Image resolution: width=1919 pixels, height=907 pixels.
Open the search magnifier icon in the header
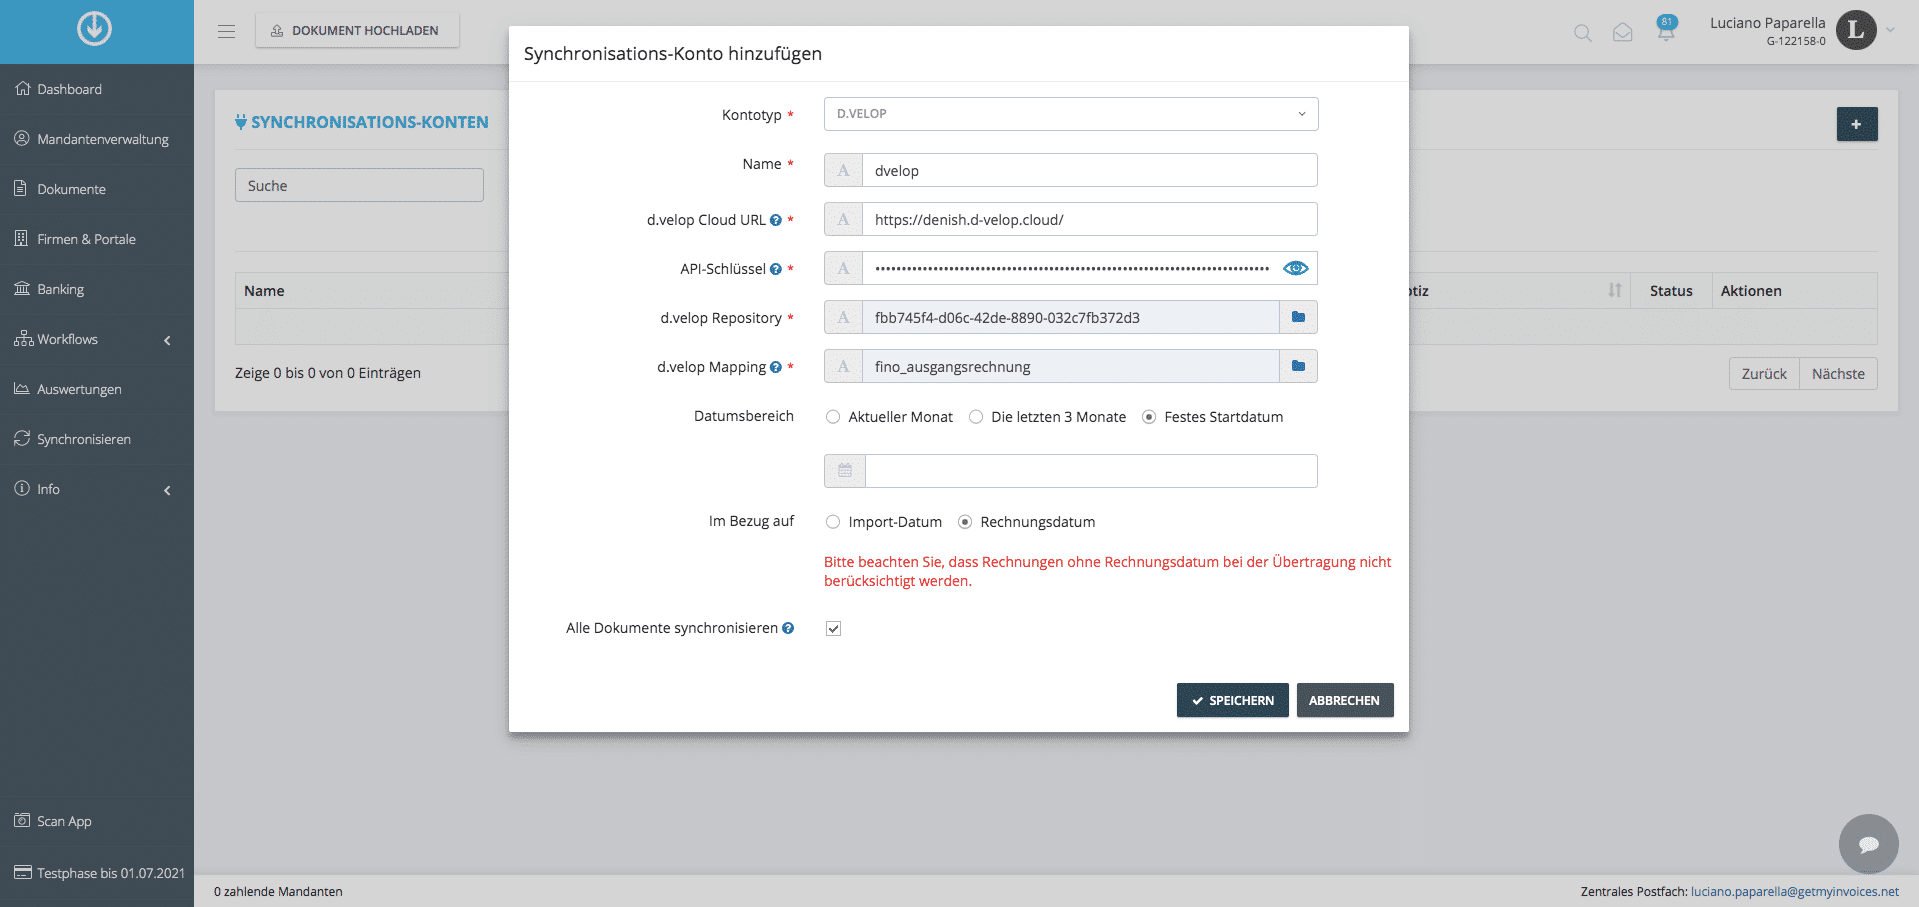1582,33
